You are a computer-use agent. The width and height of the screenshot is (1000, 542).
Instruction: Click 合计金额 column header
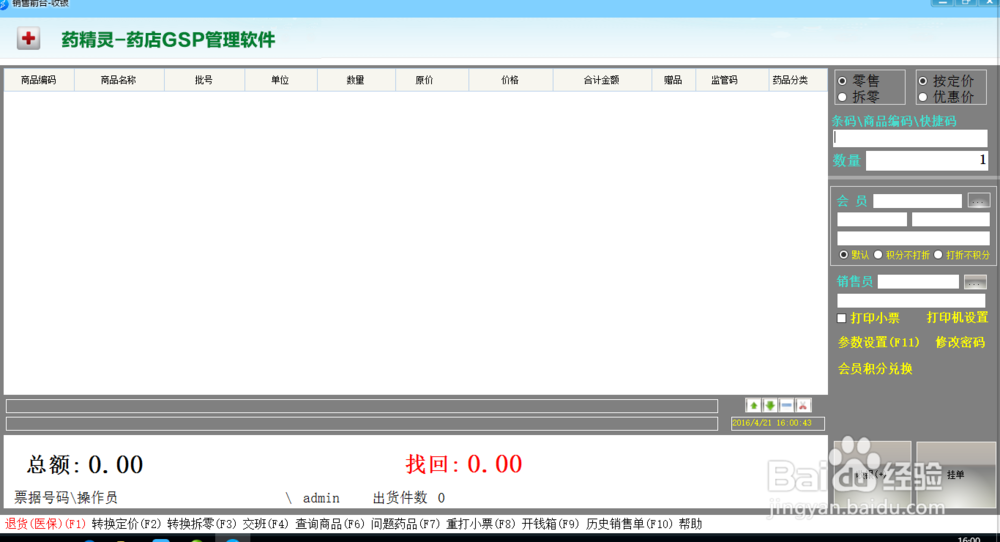click(601, 80)
